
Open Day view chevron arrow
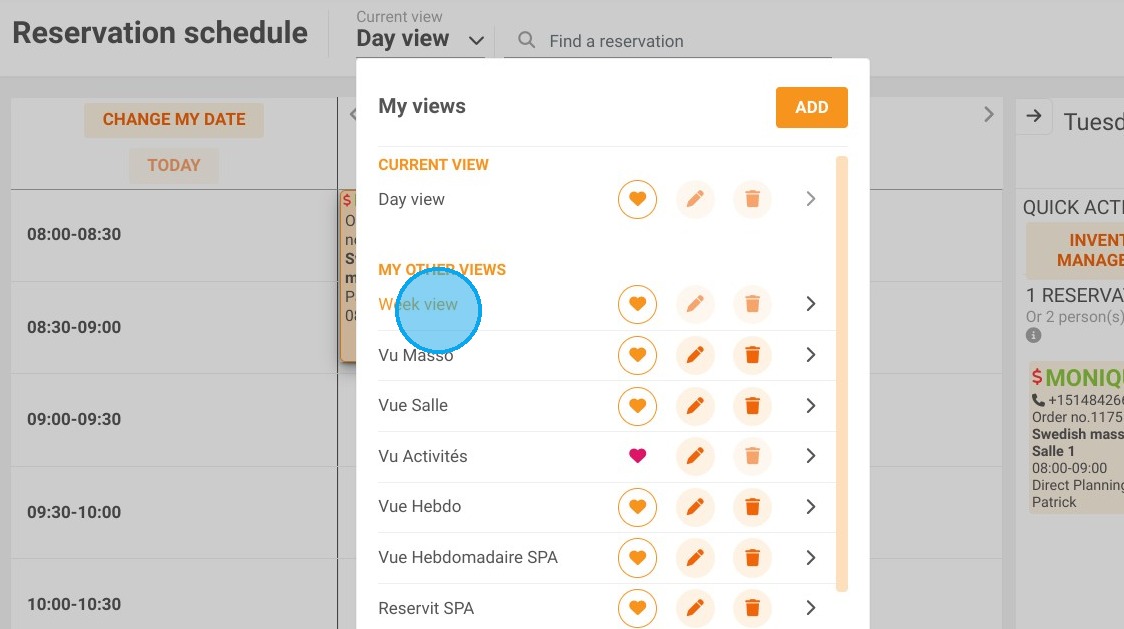811,199
